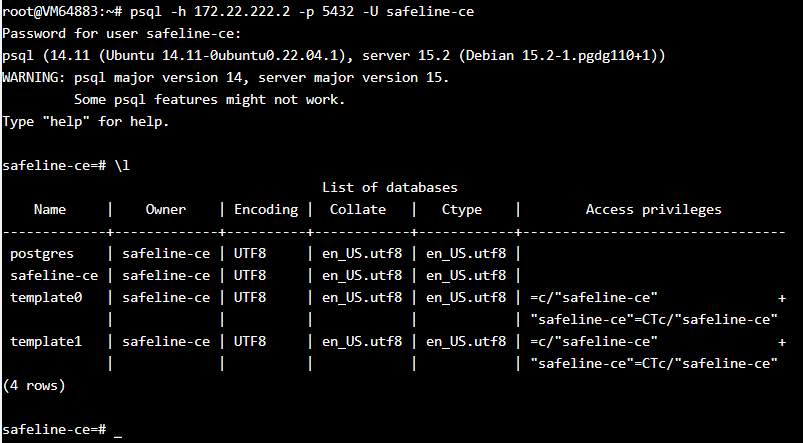Click the WARNING psql major version text
This screenshot has height=443, width=803.
(225, 77)
